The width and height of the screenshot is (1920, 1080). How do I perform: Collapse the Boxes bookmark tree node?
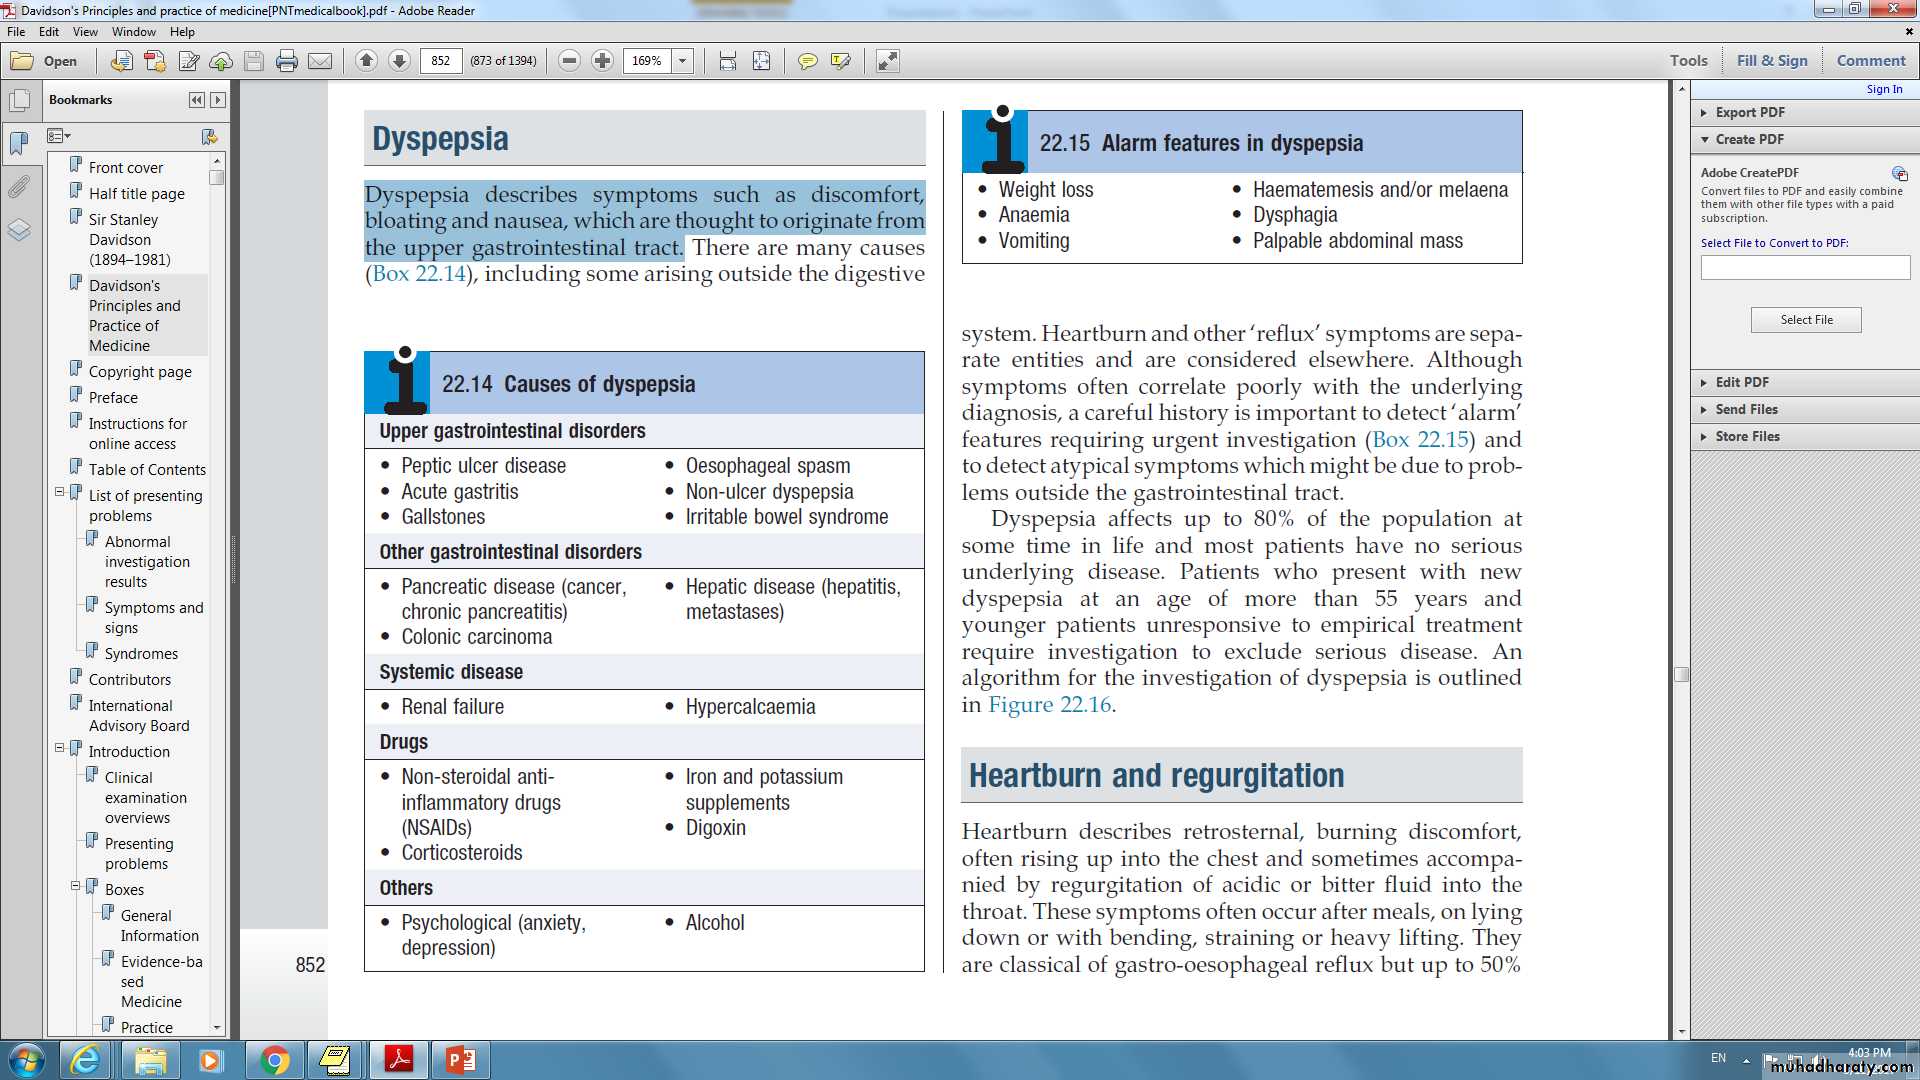coord(75,886)
